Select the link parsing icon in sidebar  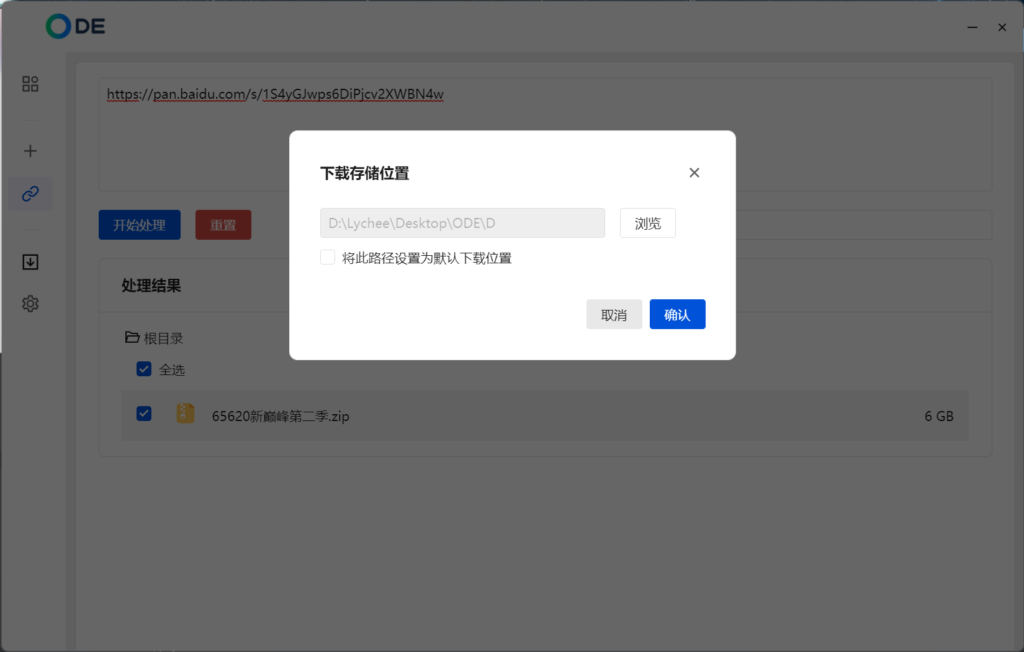[x=30, y=194]
